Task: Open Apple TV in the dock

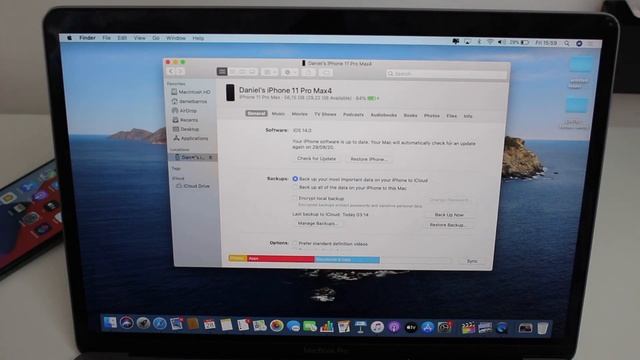Action: click(x=411, y=327)
